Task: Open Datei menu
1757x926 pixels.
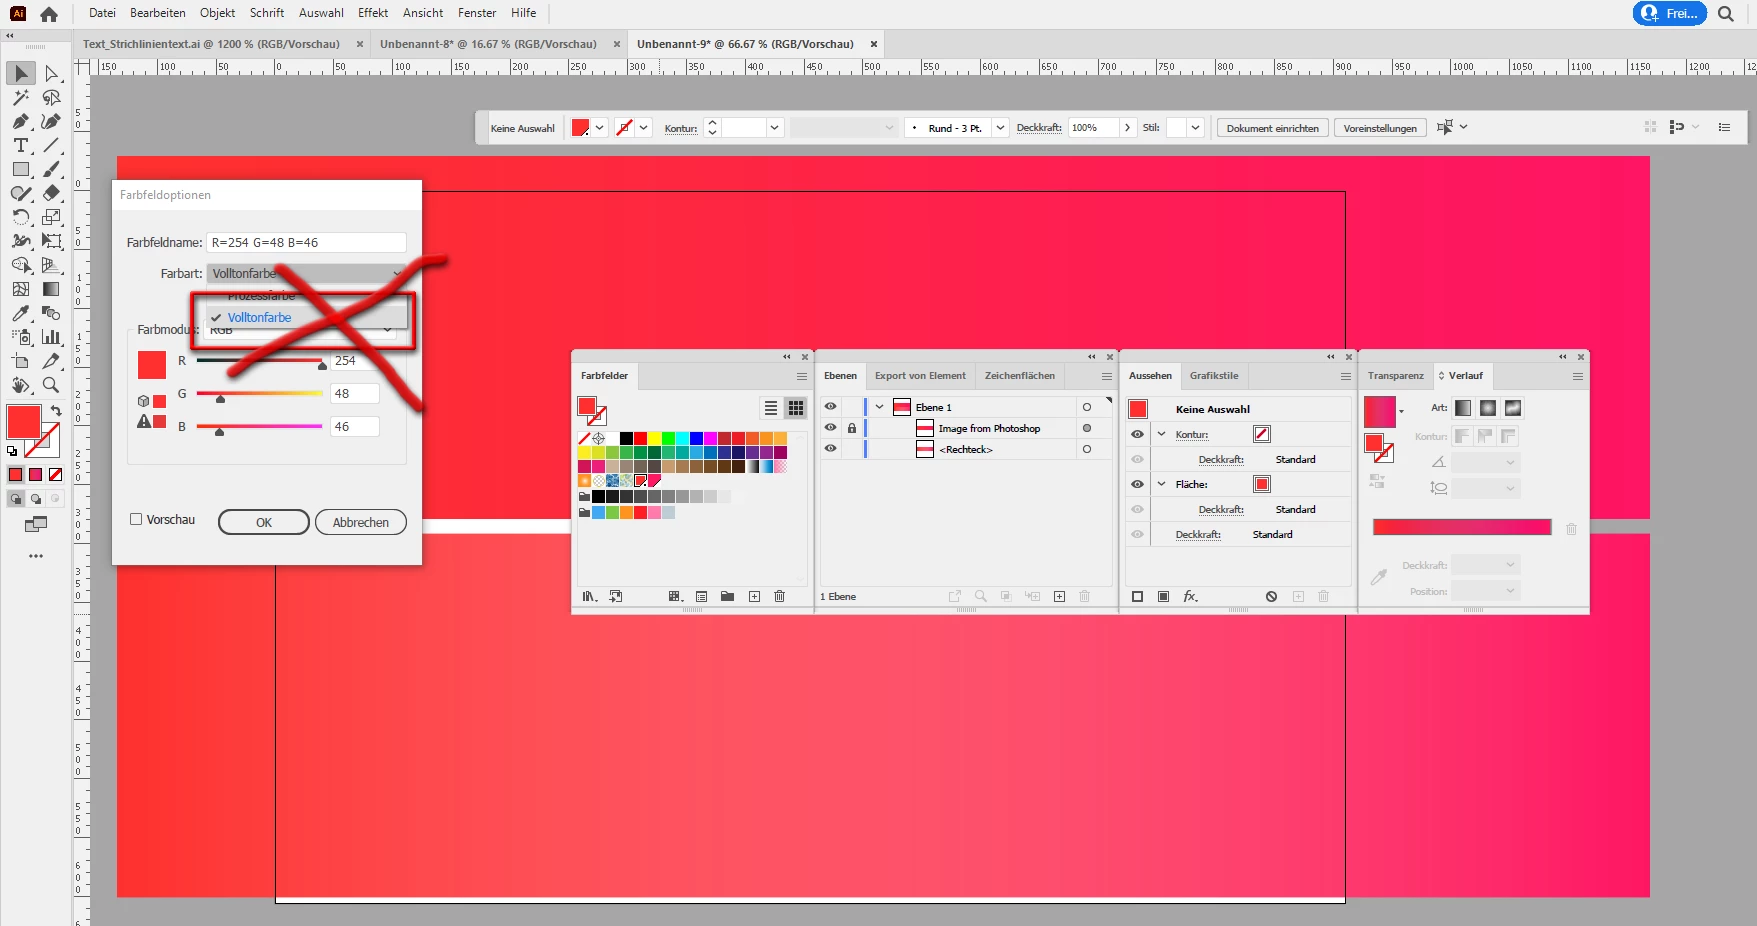Action: tap(102, 13)
